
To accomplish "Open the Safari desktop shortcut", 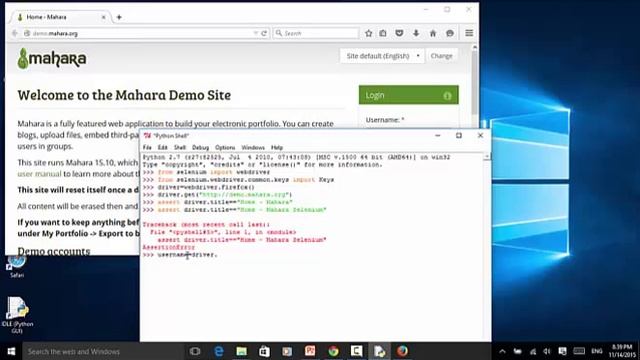I will [x=17, y=266].
